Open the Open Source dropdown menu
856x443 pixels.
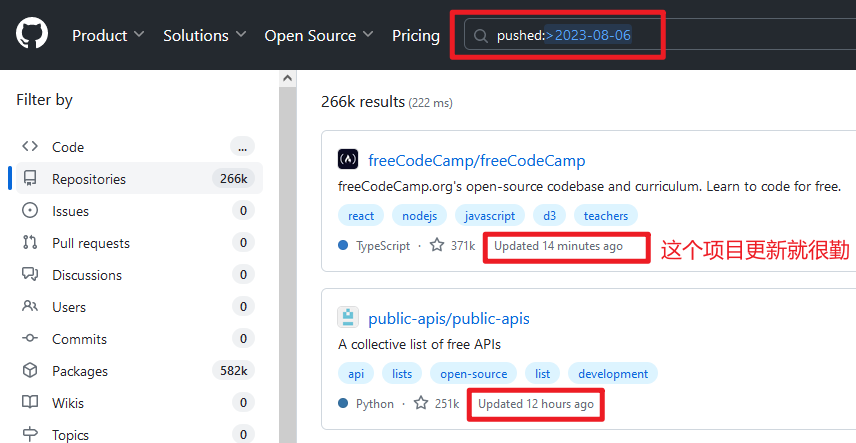tap(319, 36)
